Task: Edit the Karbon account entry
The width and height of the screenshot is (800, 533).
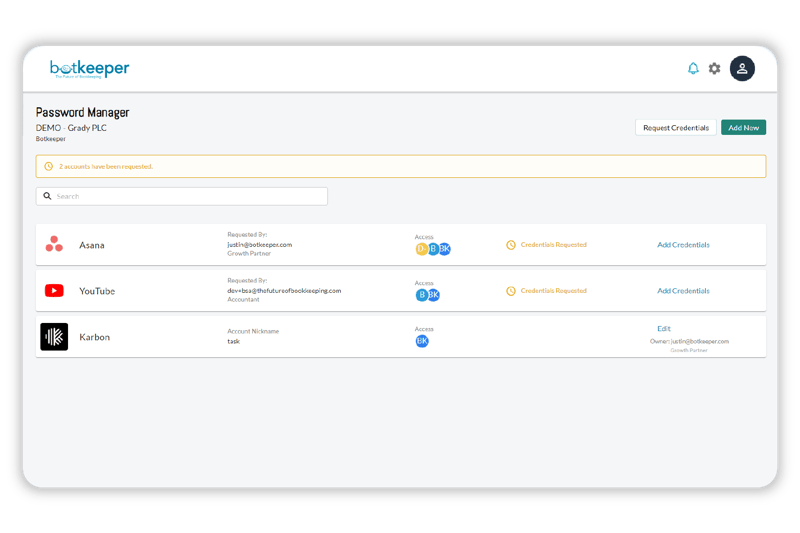Action: tap(664, 328)
